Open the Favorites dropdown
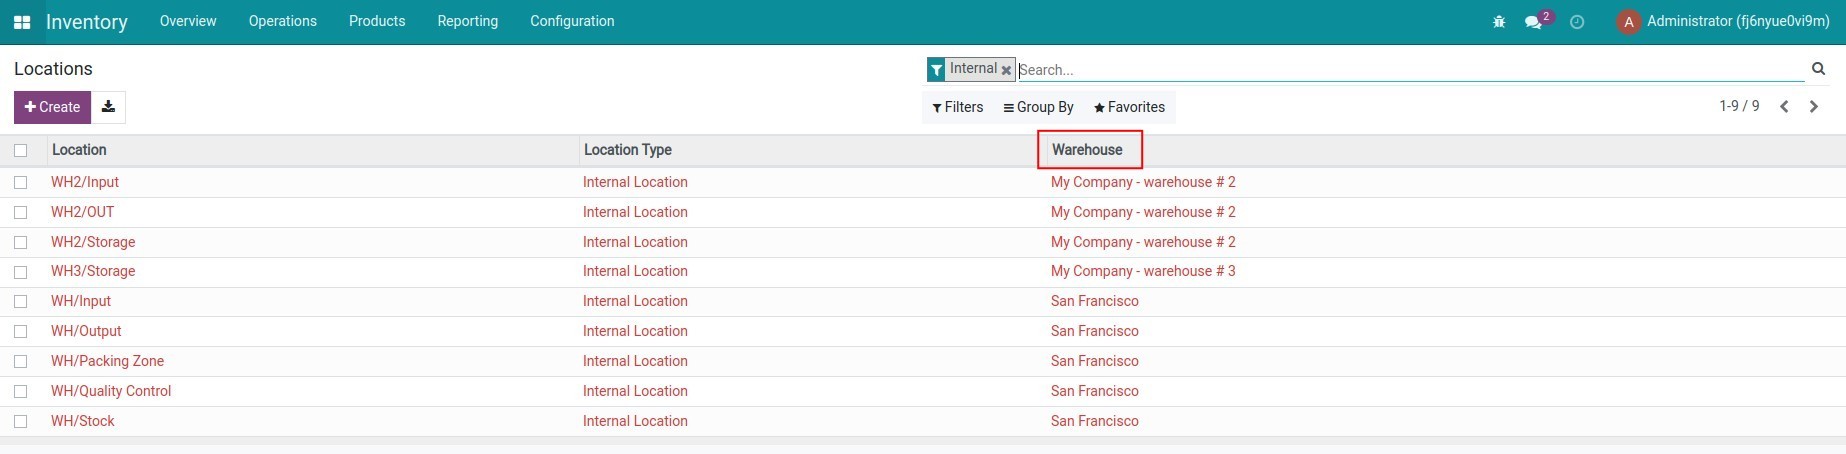 pyautogui.click(x=1129, y=107)
